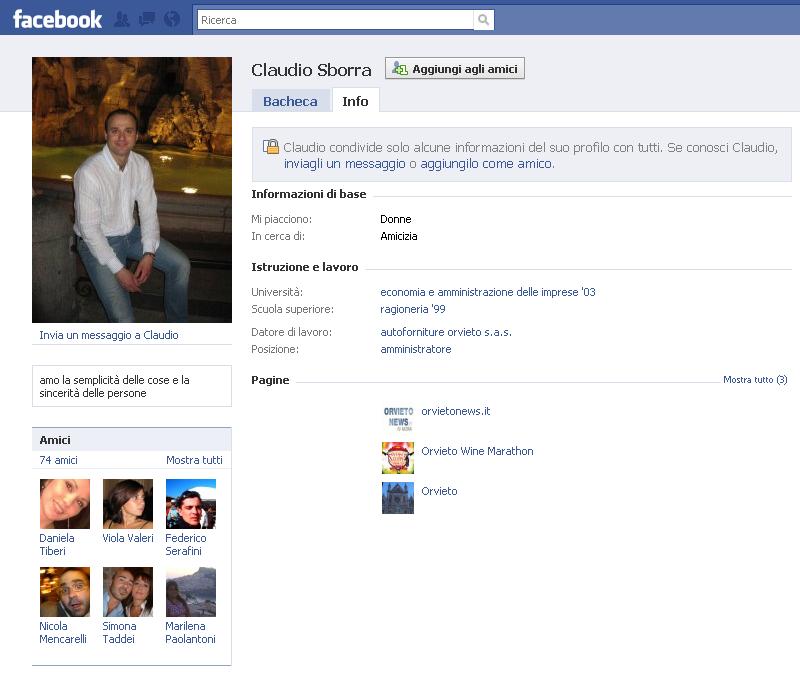
Task: Click the inviagli un messaggio link
Action: [344, 164]
